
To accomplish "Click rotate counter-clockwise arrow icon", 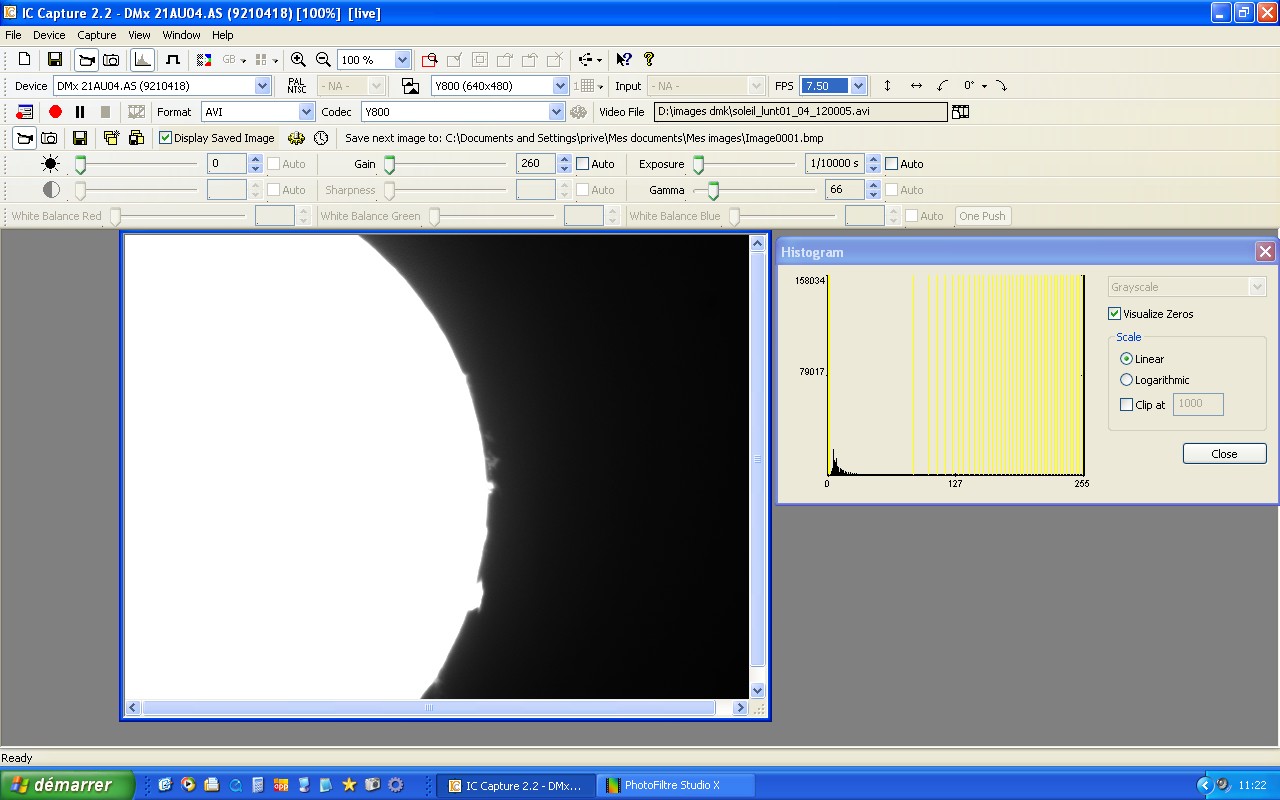I will pos(942,86).
